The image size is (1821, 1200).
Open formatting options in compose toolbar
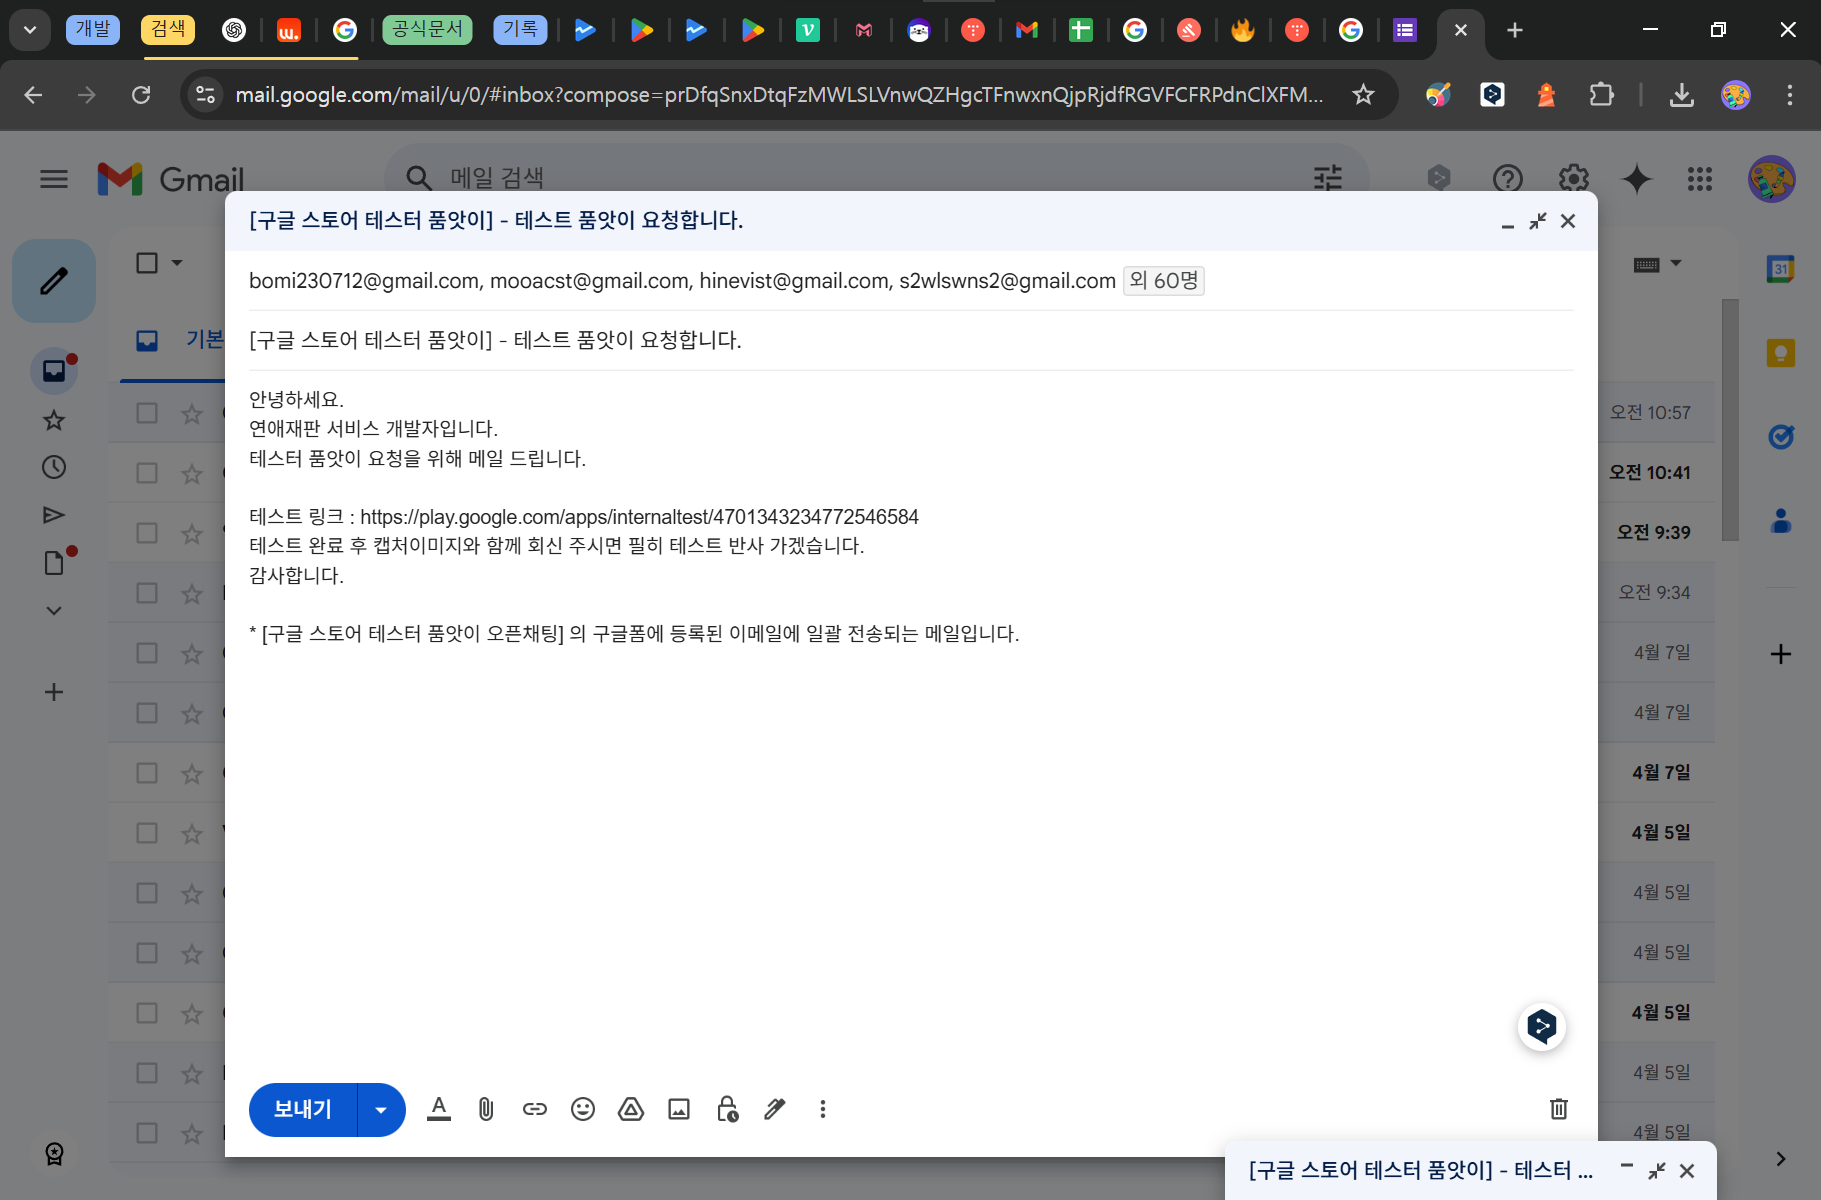pyautogui.click(x=439, y=1109)
